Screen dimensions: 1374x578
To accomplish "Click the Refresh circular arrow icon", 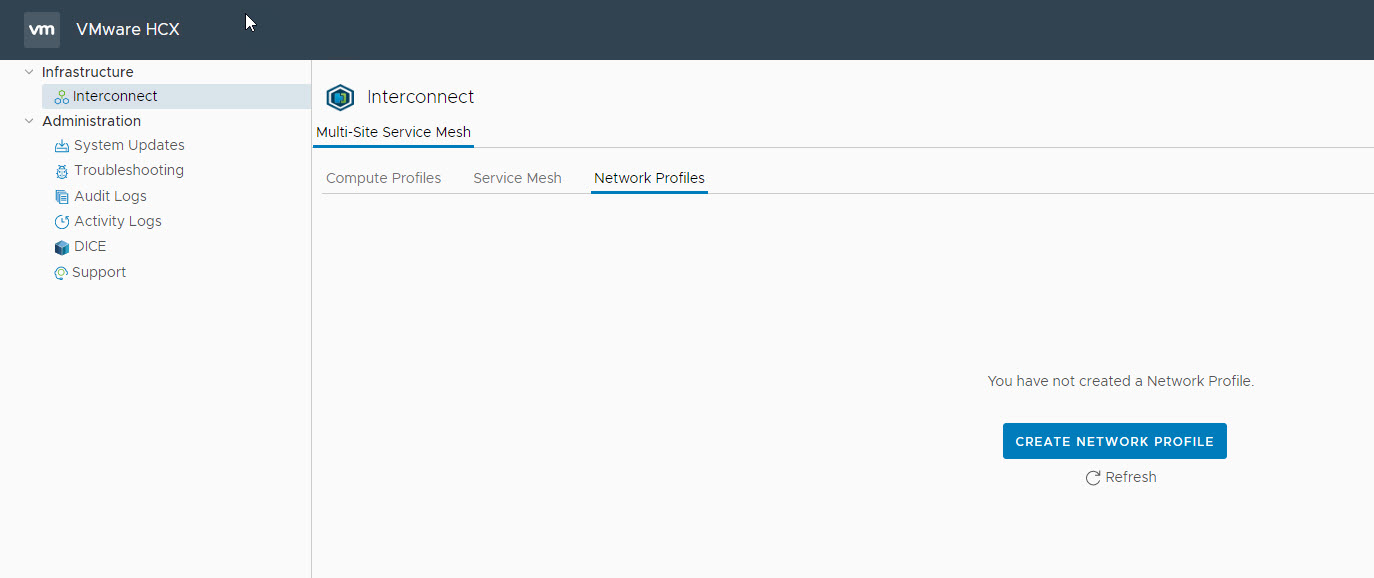I will [1093, 478].
